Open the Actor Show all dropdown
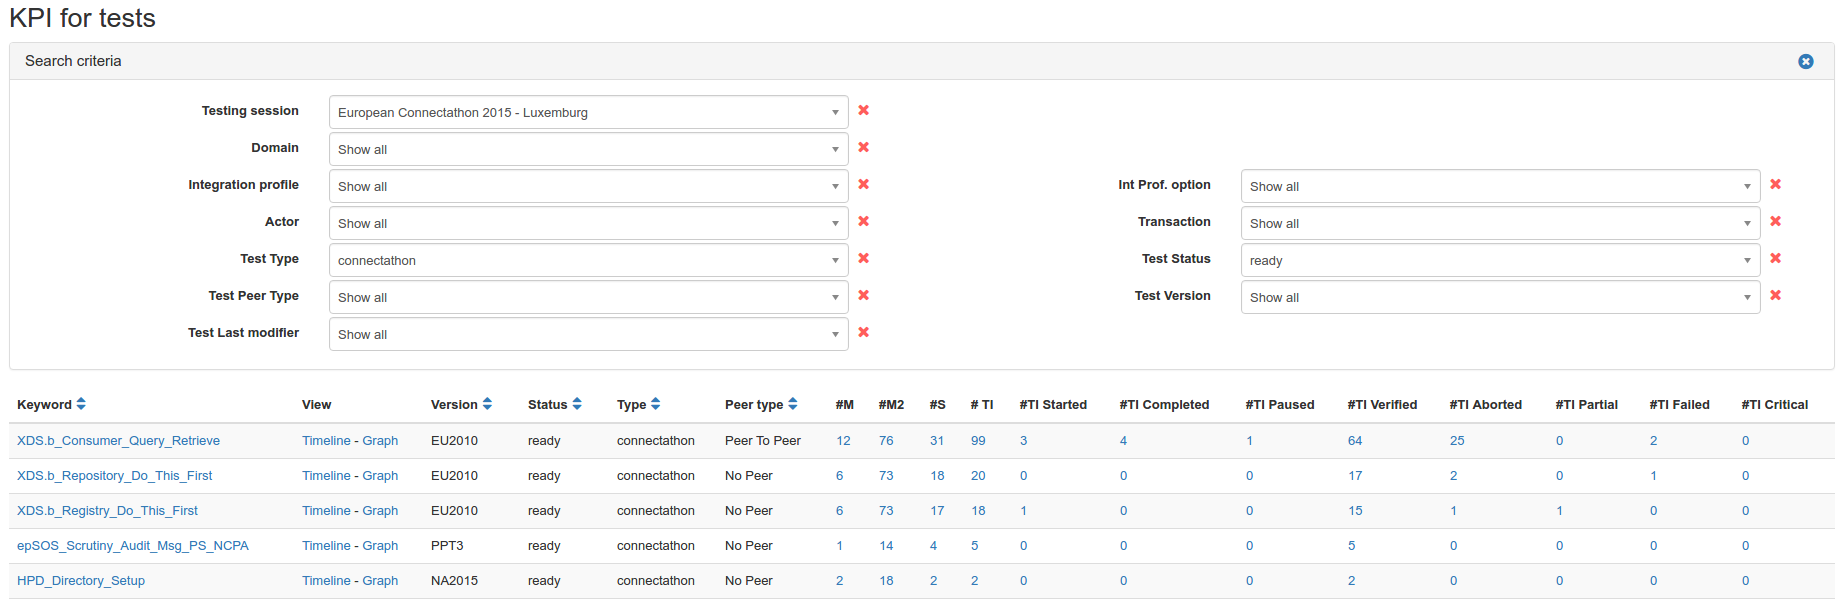Image resolution: width=1845 pixels, height=605 pixels. click(588, 223)
